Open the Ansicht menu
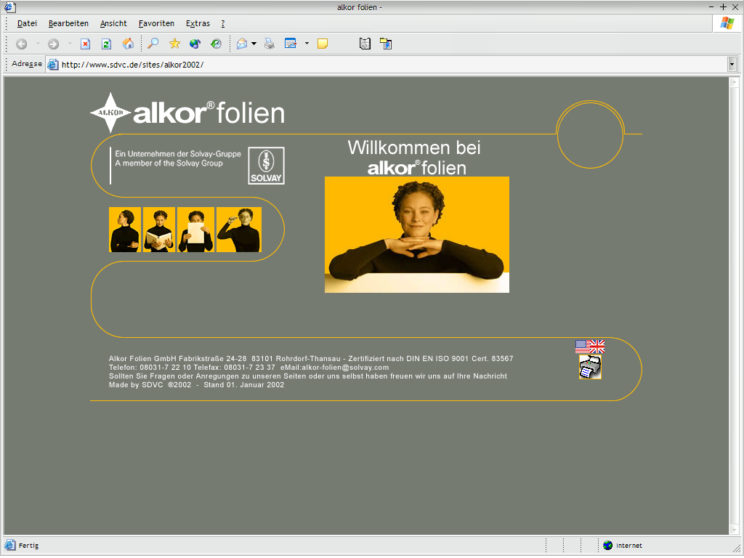The height and width of the screenshot is (558, 744). pos(113,23)
